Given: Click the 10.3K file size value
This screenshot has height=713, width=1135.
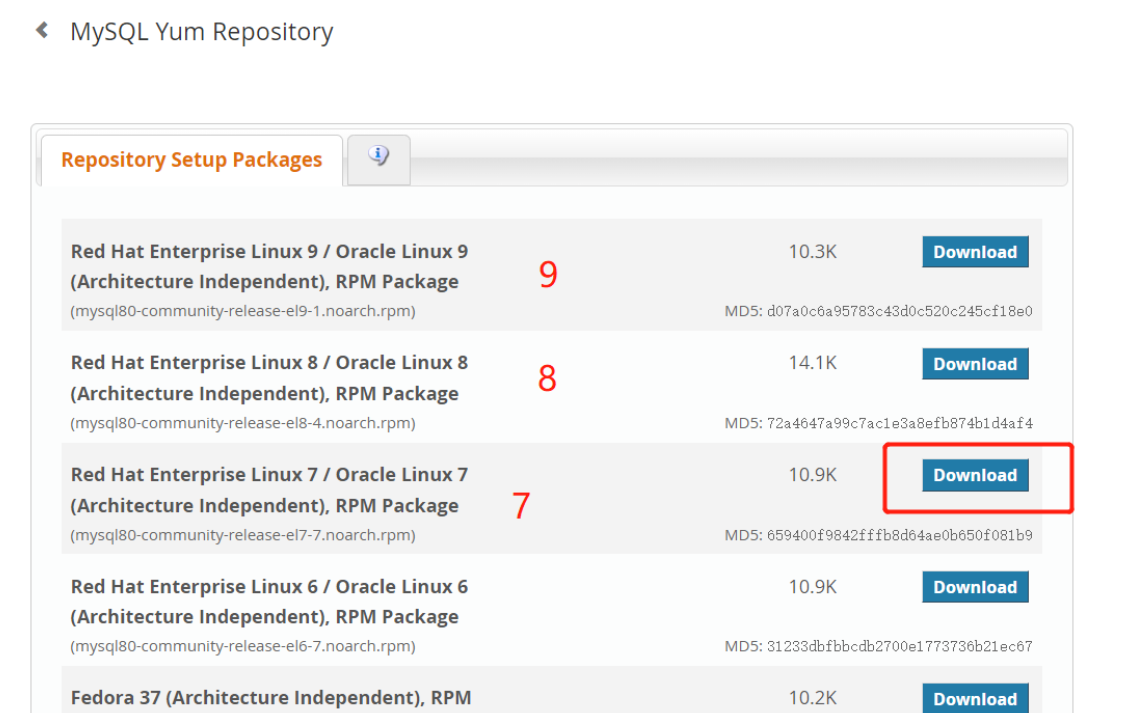Looking at the screenshot, I should click(812, 252).
